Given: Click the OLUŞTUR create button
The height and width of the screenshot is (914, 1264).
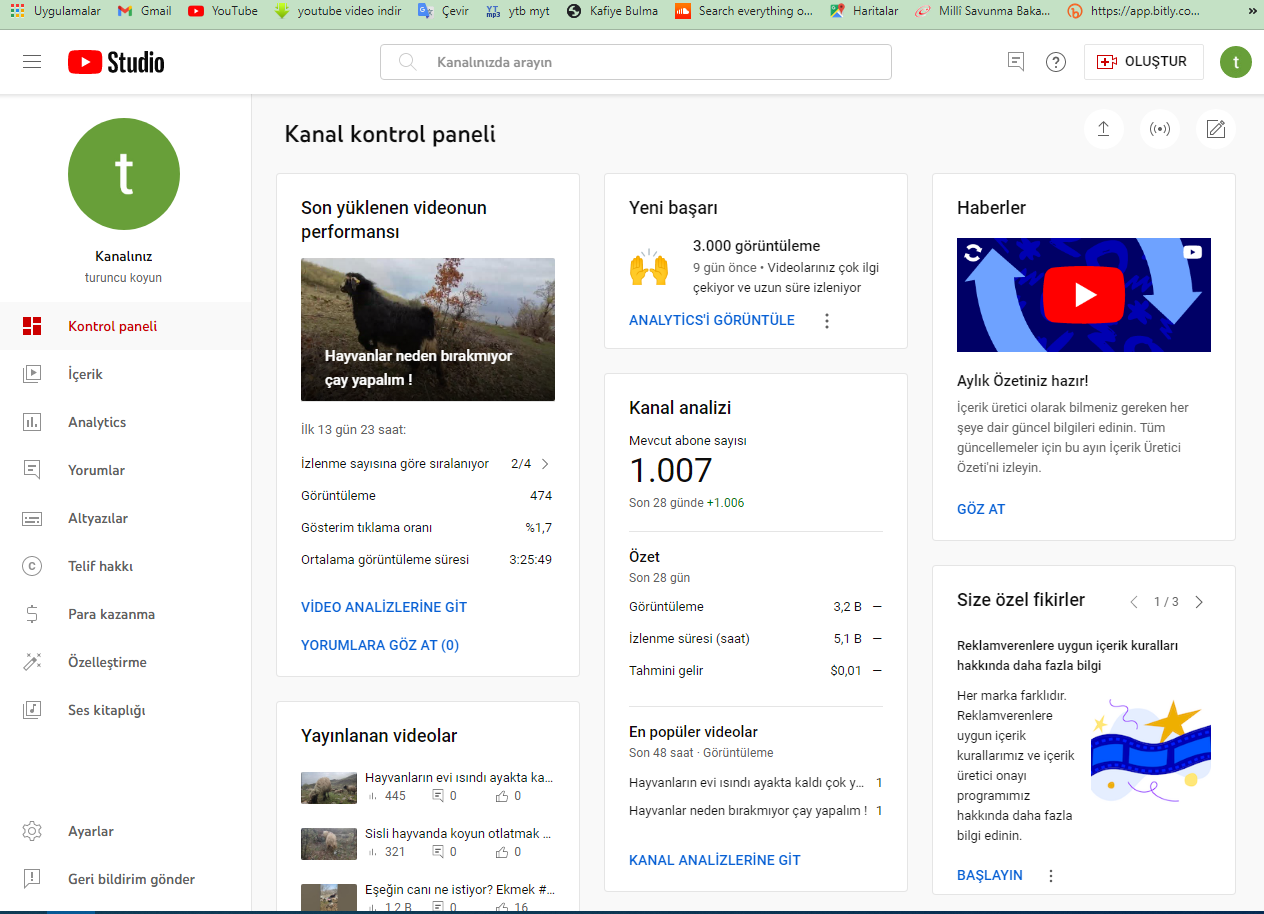Looking at the screenshot, I should [1143, 62].
